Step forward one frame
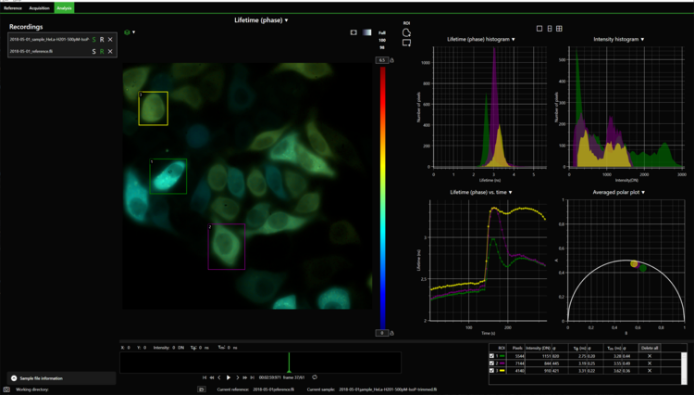The image size is (694, 395). (x=238, y=378)
